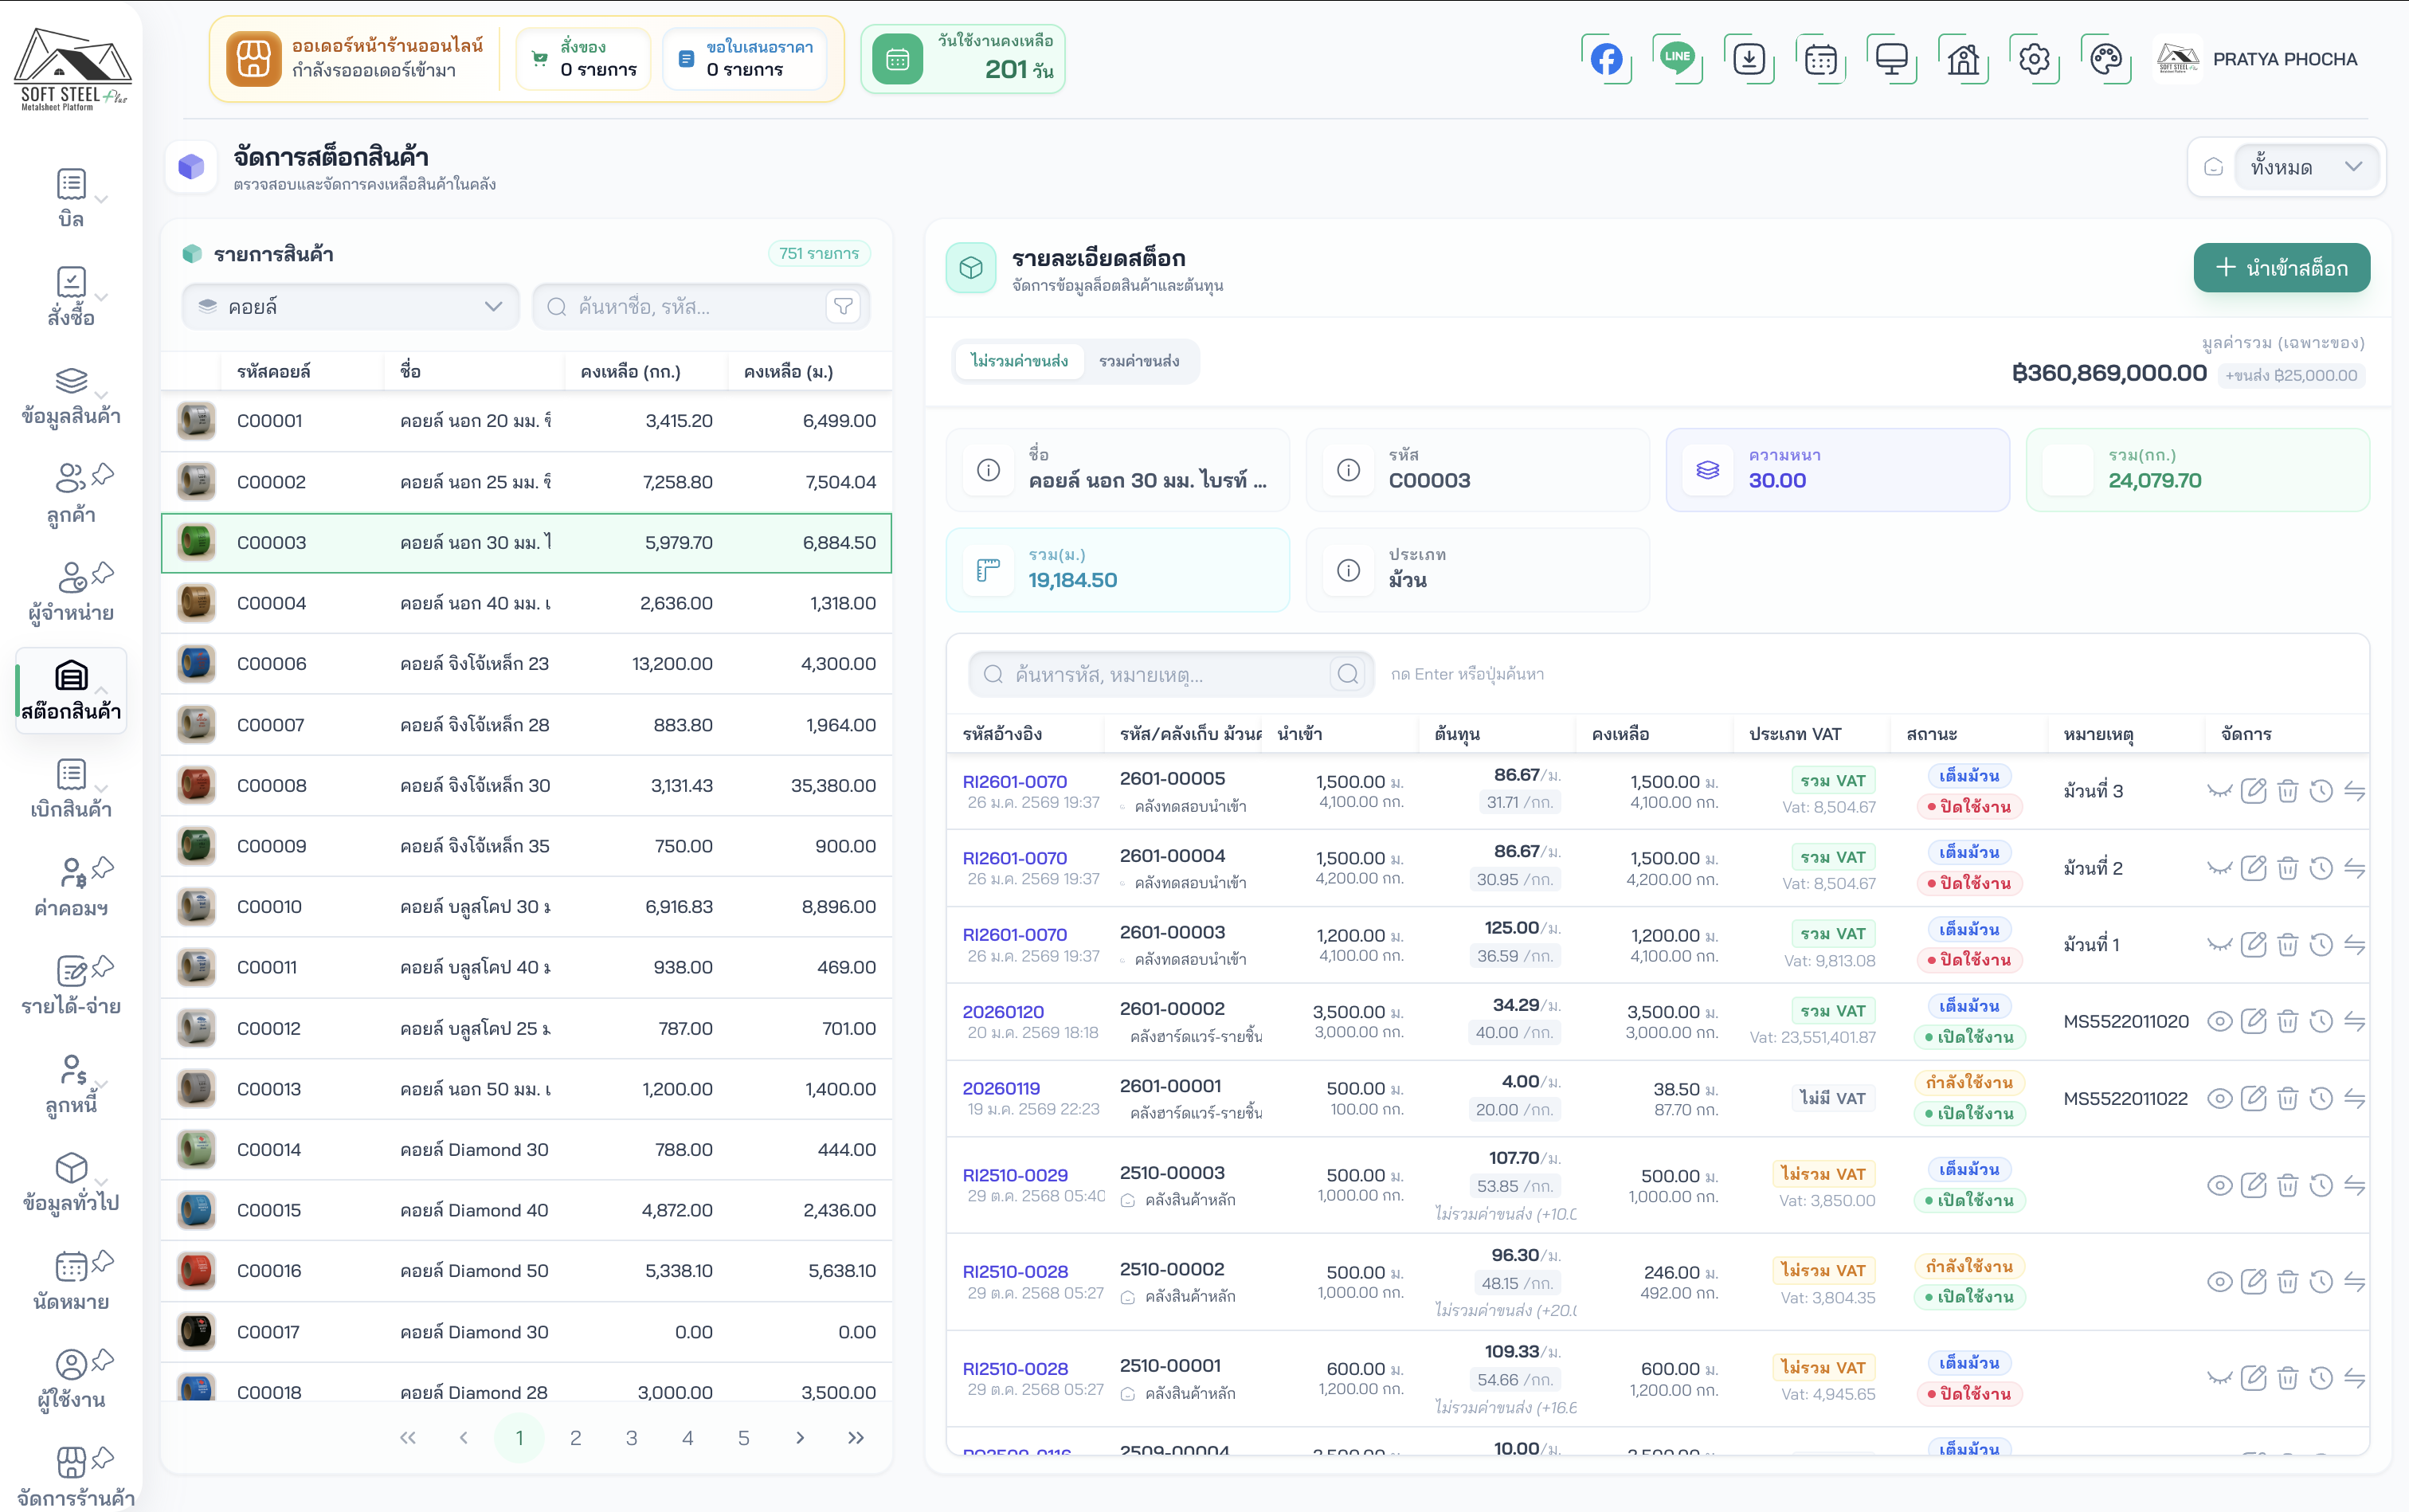Click the LINE chat icon
This screenshot has width=2409, height=1512.
[1677, 58]
